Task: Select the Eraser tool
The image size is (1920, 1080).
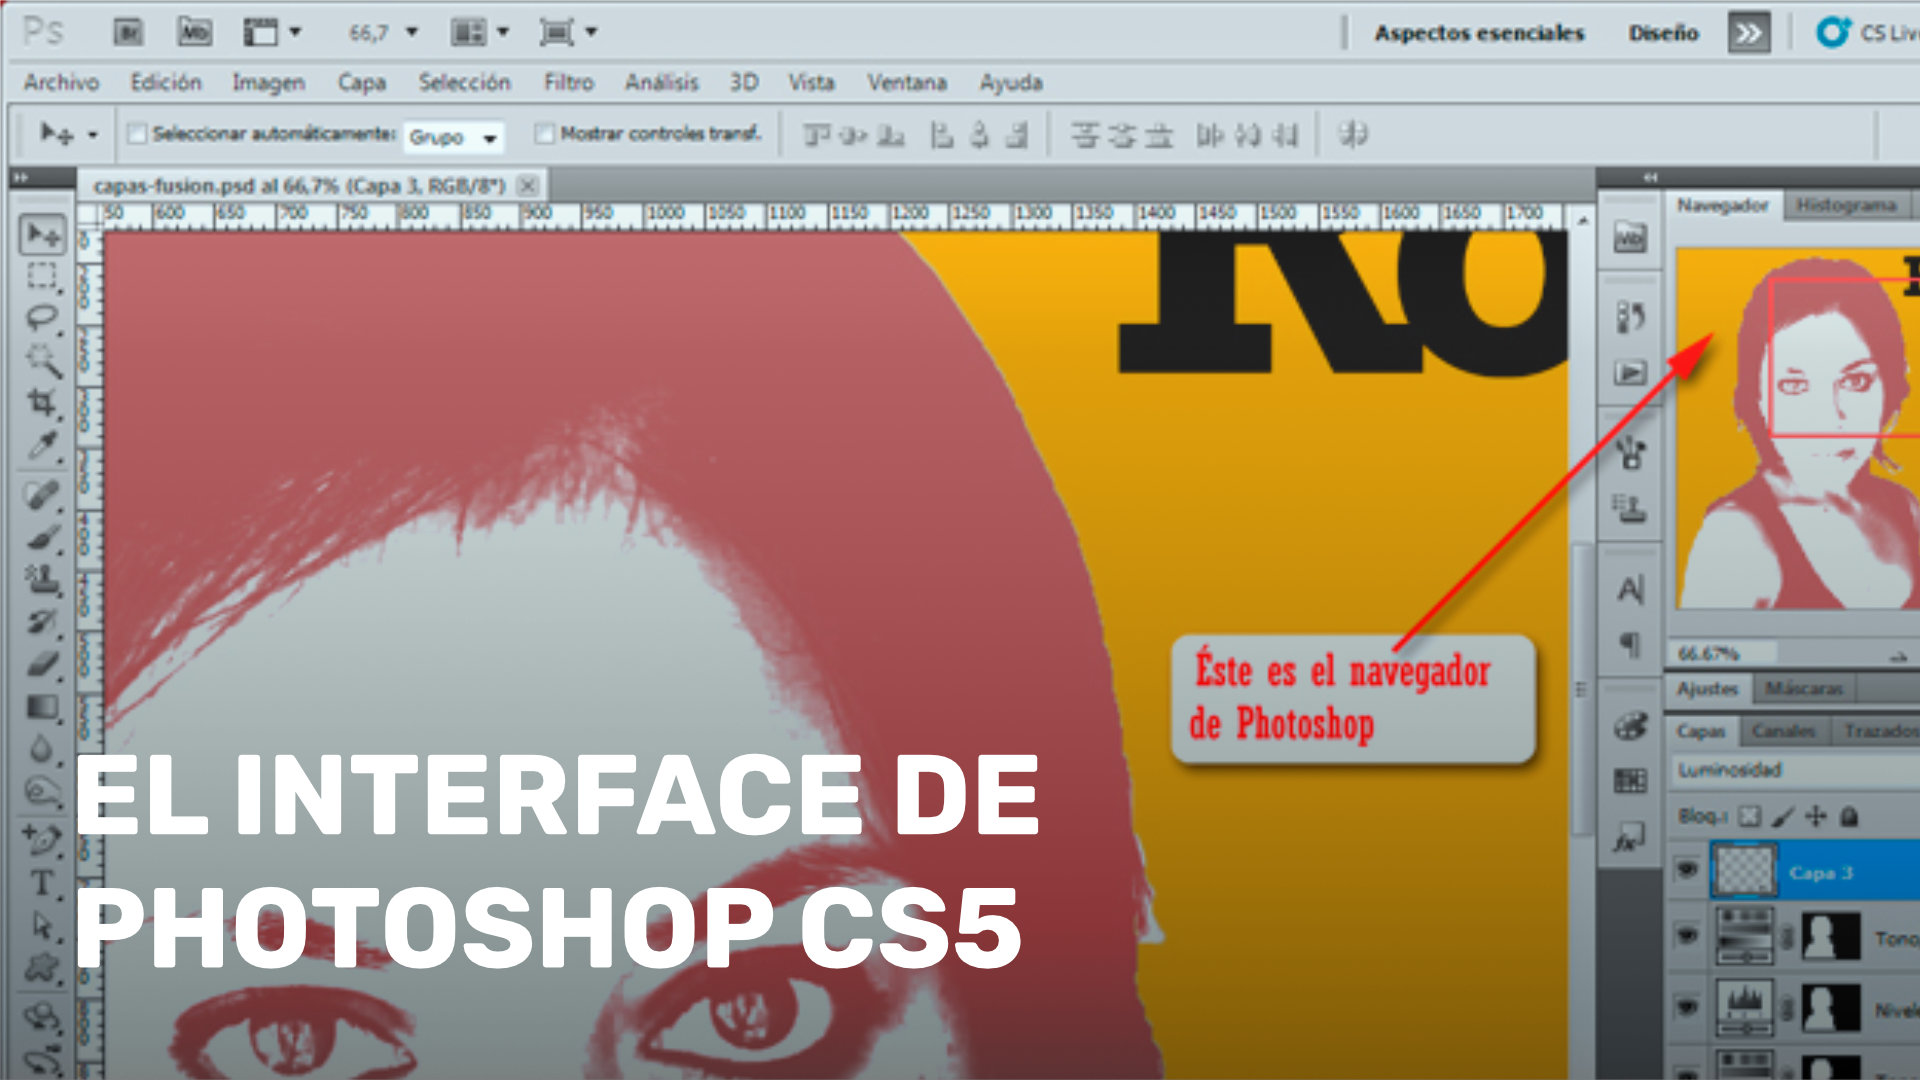Action: tap(42, 664)
